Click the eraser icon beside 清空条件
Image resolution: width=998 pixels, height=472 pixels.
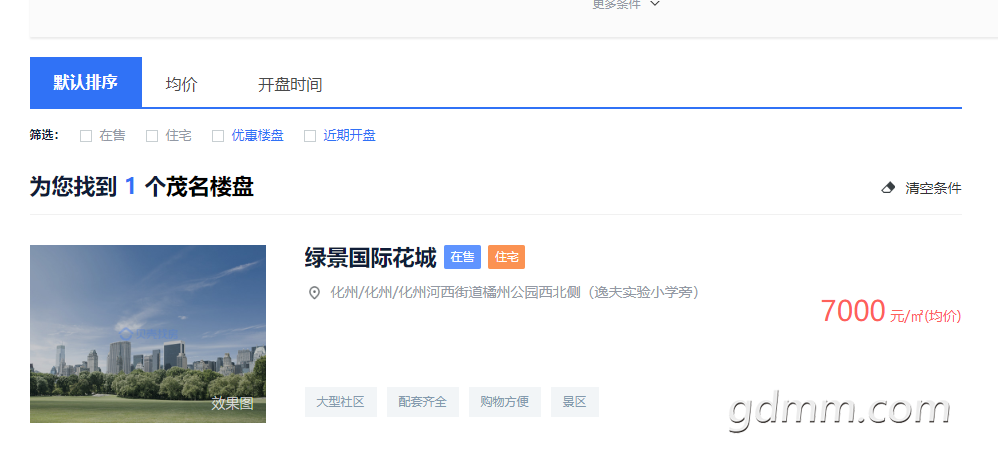888,188
